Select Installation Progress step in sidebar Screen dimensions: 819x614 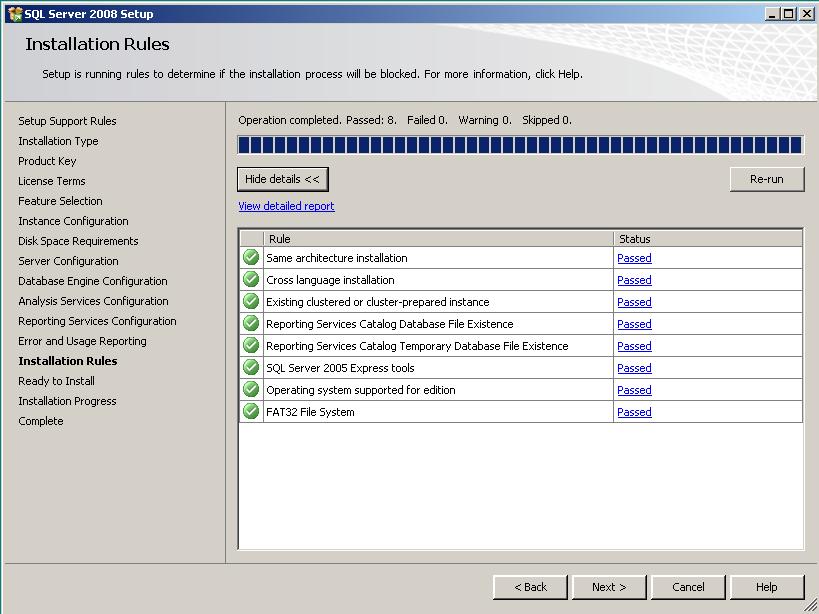(67, 401)
